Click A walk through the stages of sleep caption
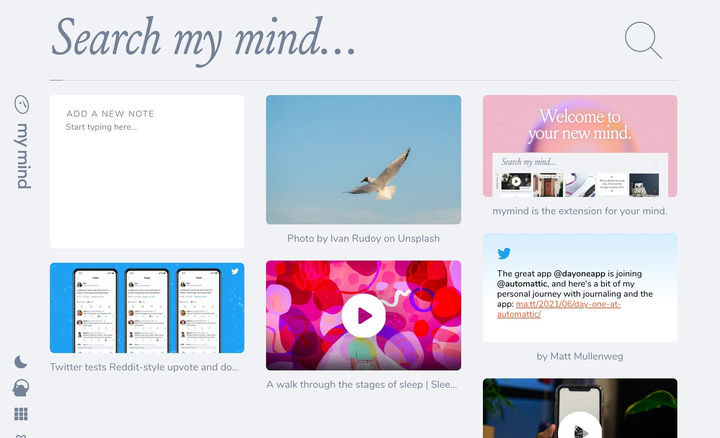The image size is (720, 438). [x=361, y=385]
